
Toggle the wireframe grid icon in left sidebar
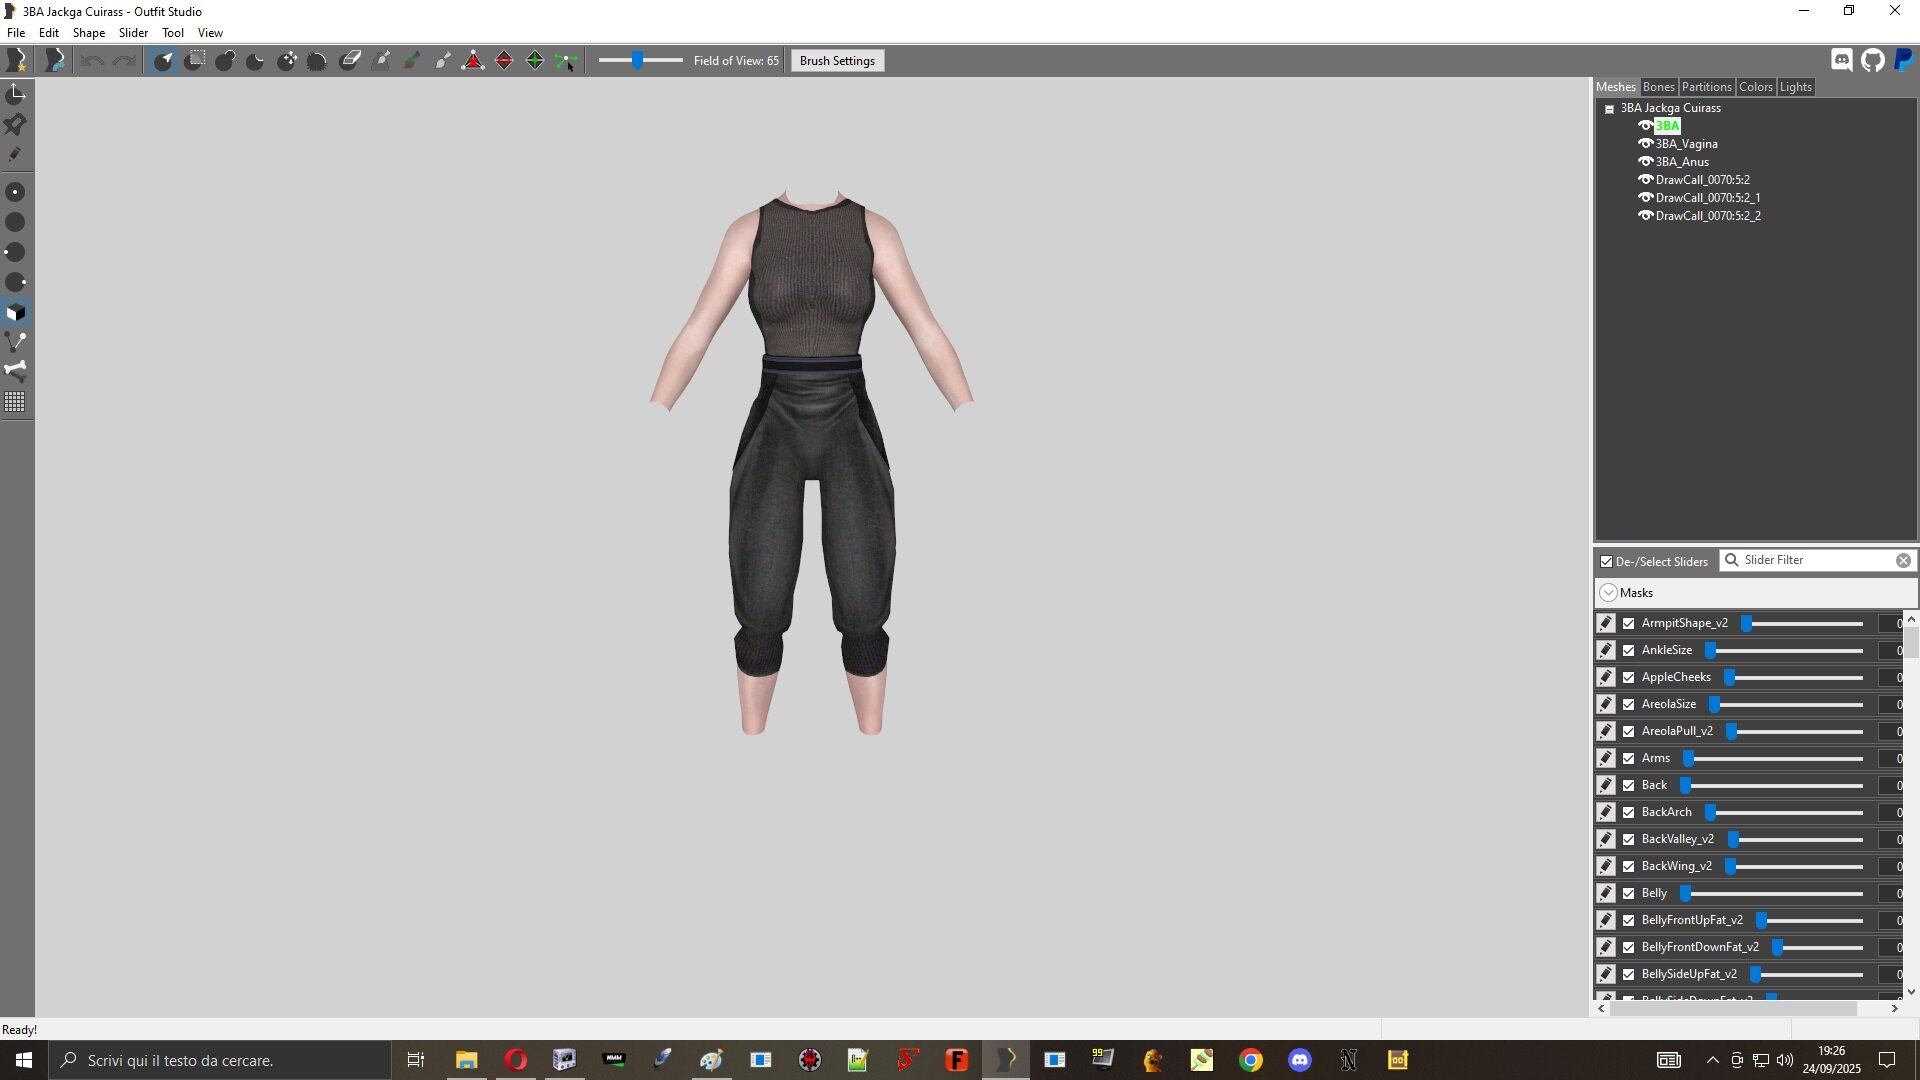15,402
